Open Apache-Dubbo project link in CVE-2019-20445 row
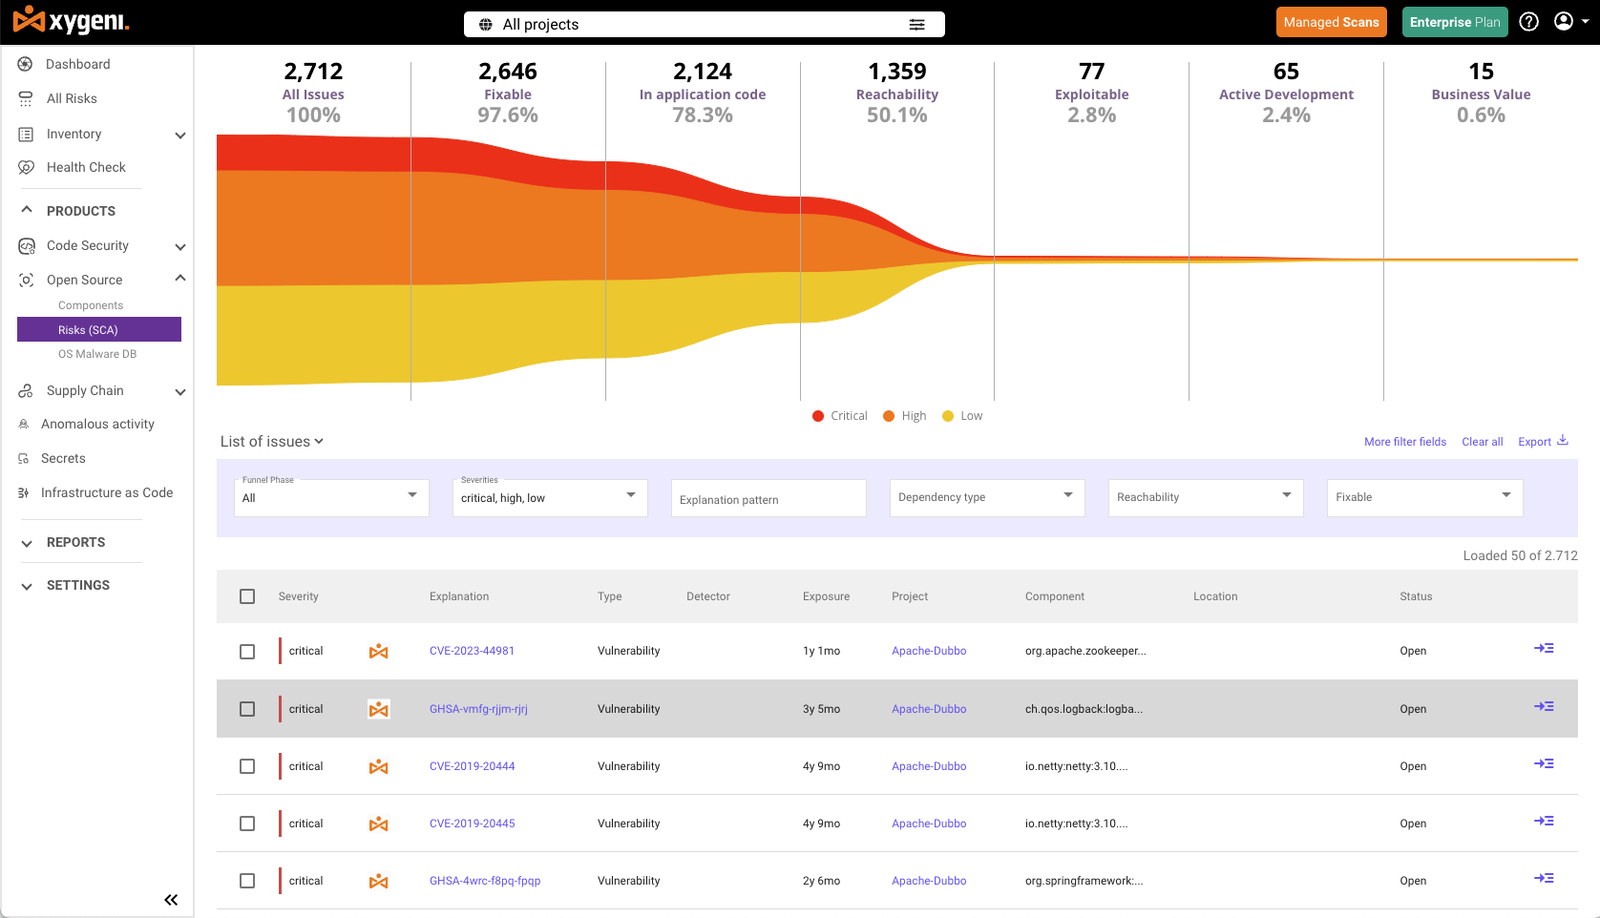Viewport: 1600px width, 918px height. click(929, 824)
